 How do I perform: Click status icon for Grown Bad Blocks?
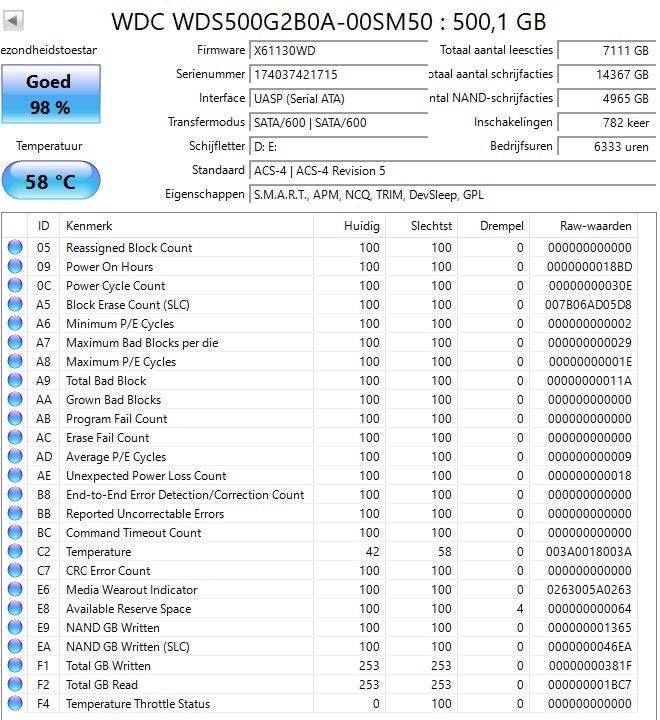tap(15, 399)
